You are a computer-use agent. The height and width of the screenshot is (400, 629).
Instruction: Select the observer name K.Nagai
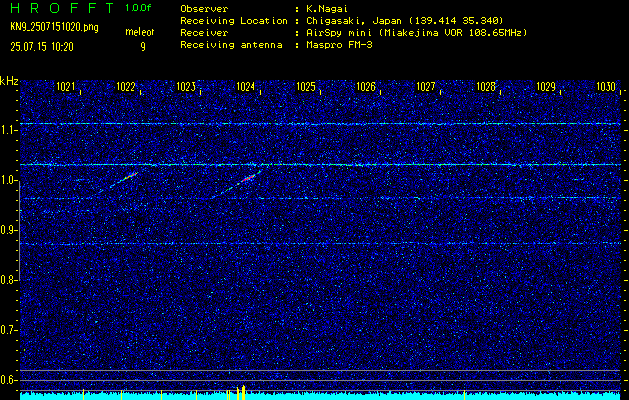pos(327,9)
